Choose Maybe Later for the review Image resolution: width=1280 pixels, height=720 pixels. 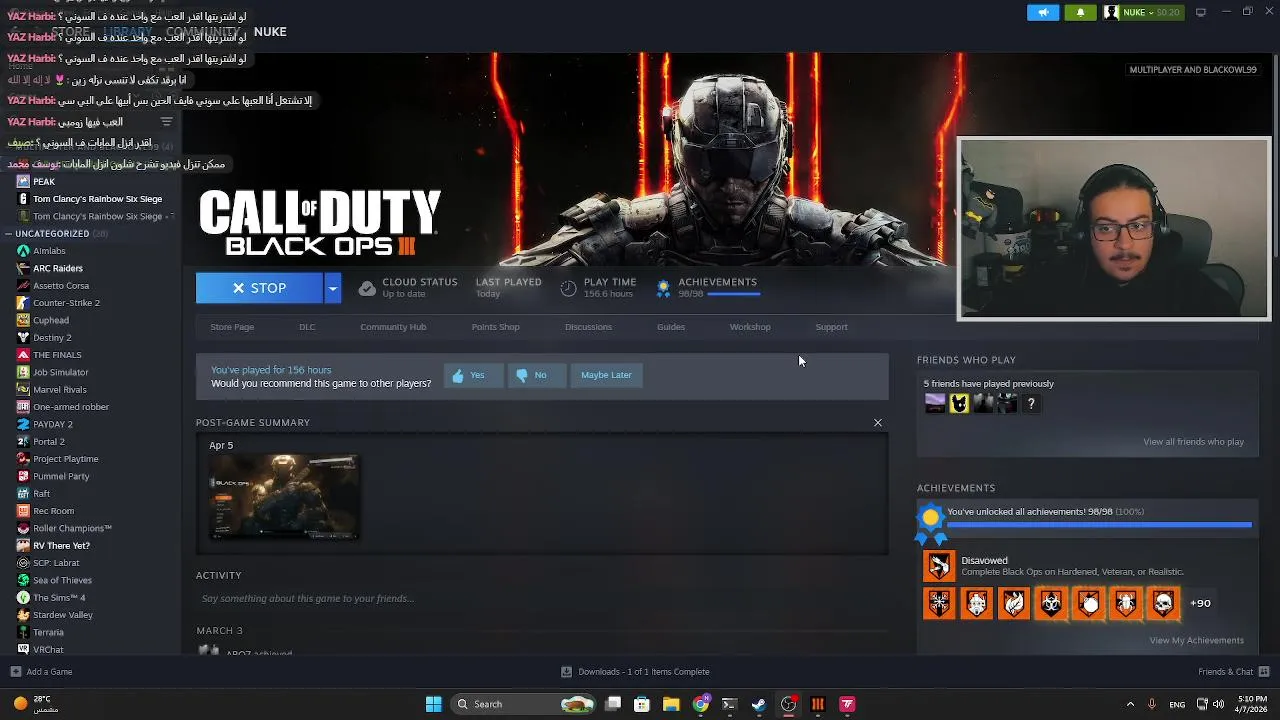pyautogui.click(x=606, y=375)
